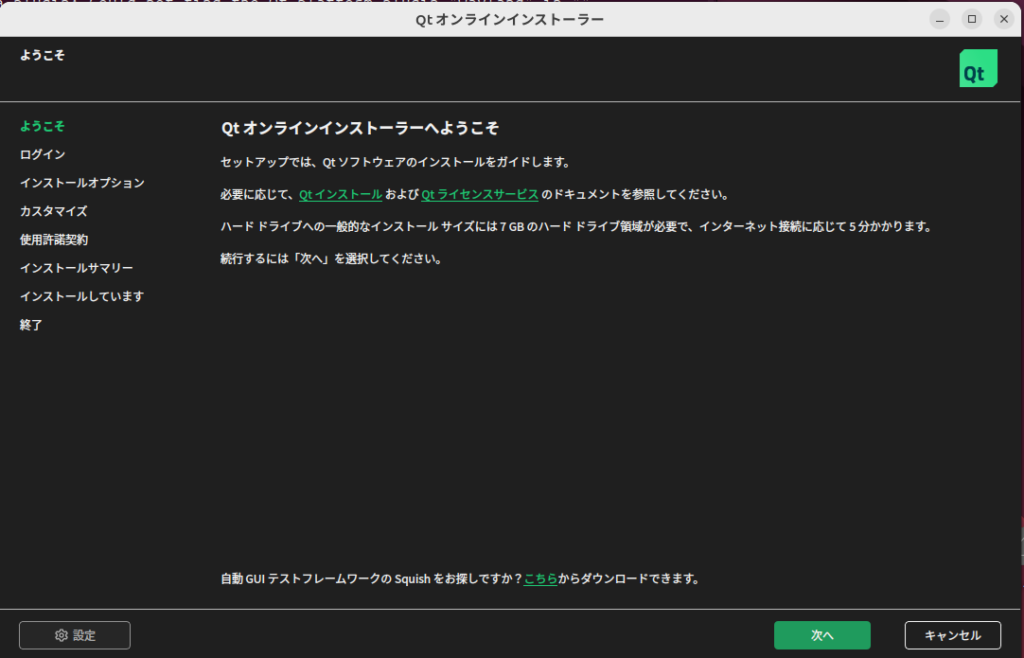The width and height of the screenshot is (1024, 658).
Task: Go to the インストールオプション sidebar step
Action: pos(82,183)
